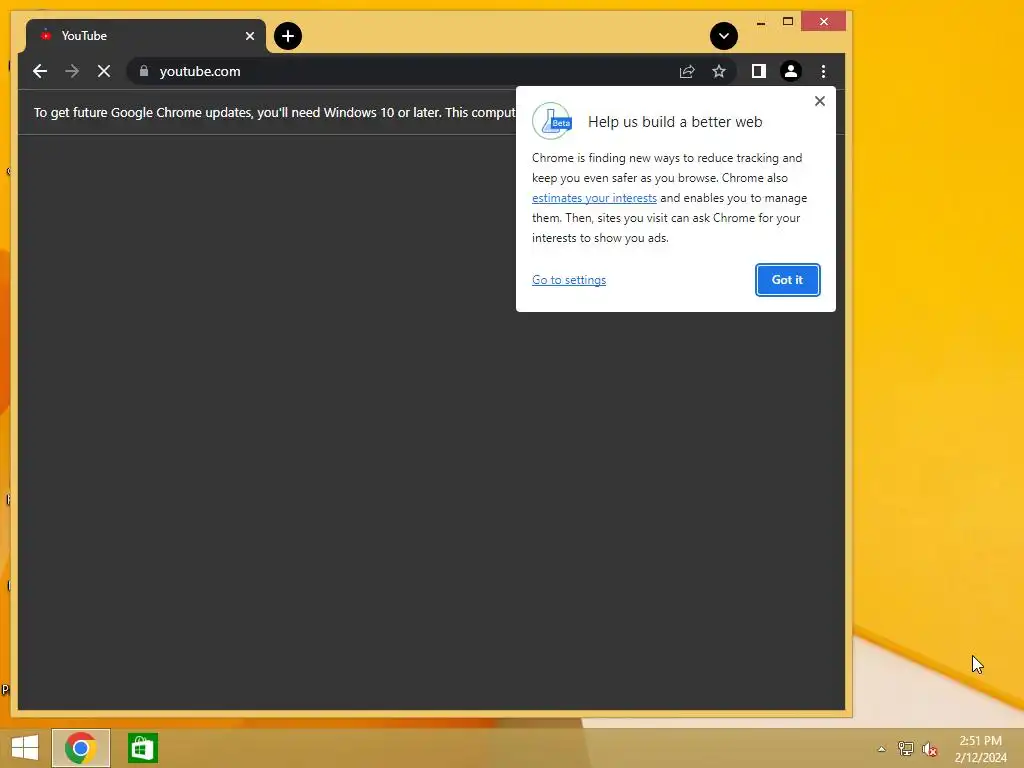Stop loading the page

tap(104, 71)
